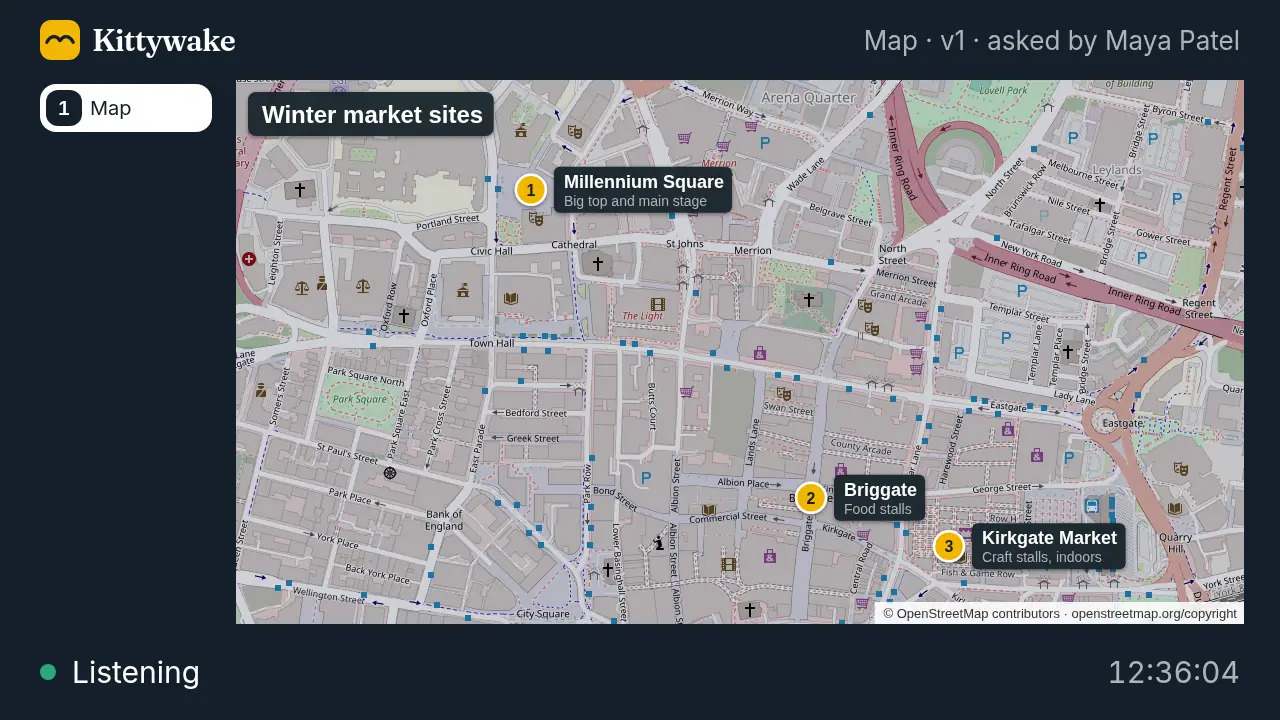
Task: Click the Town Hall map label
Action: 491,343
